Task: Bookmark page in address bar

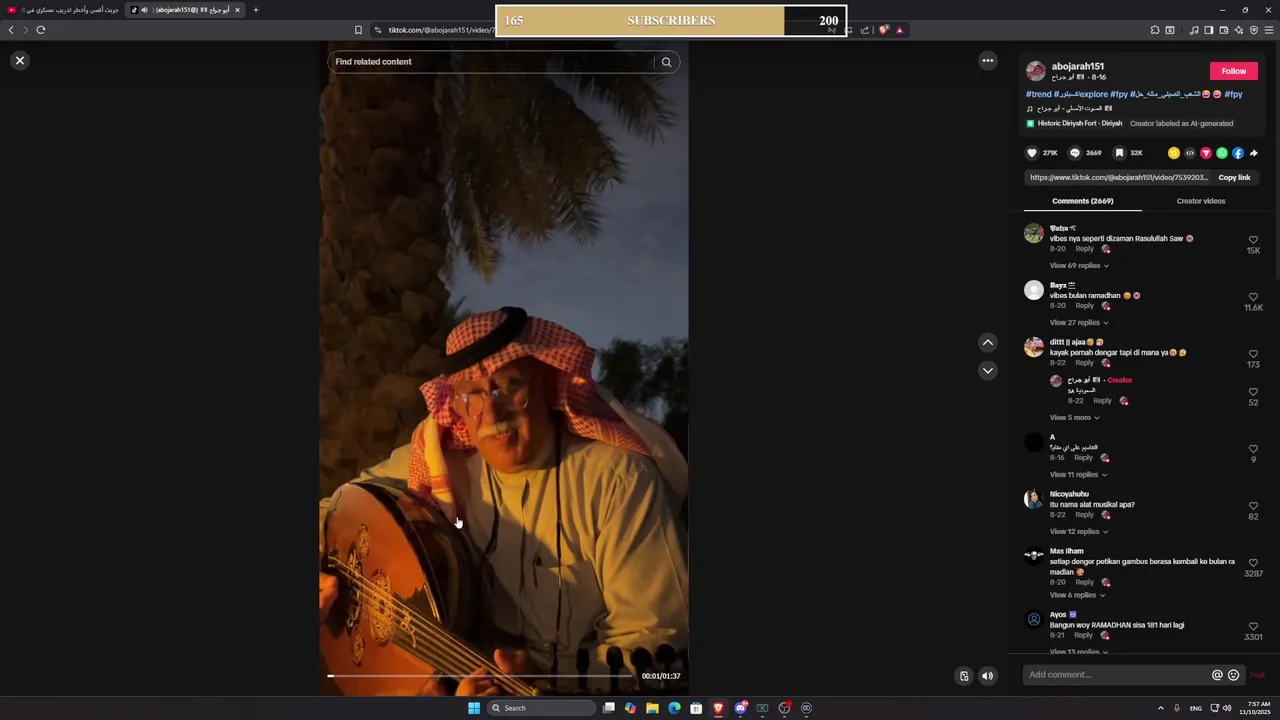Action: pyautogui.click(x=358, y=30)
